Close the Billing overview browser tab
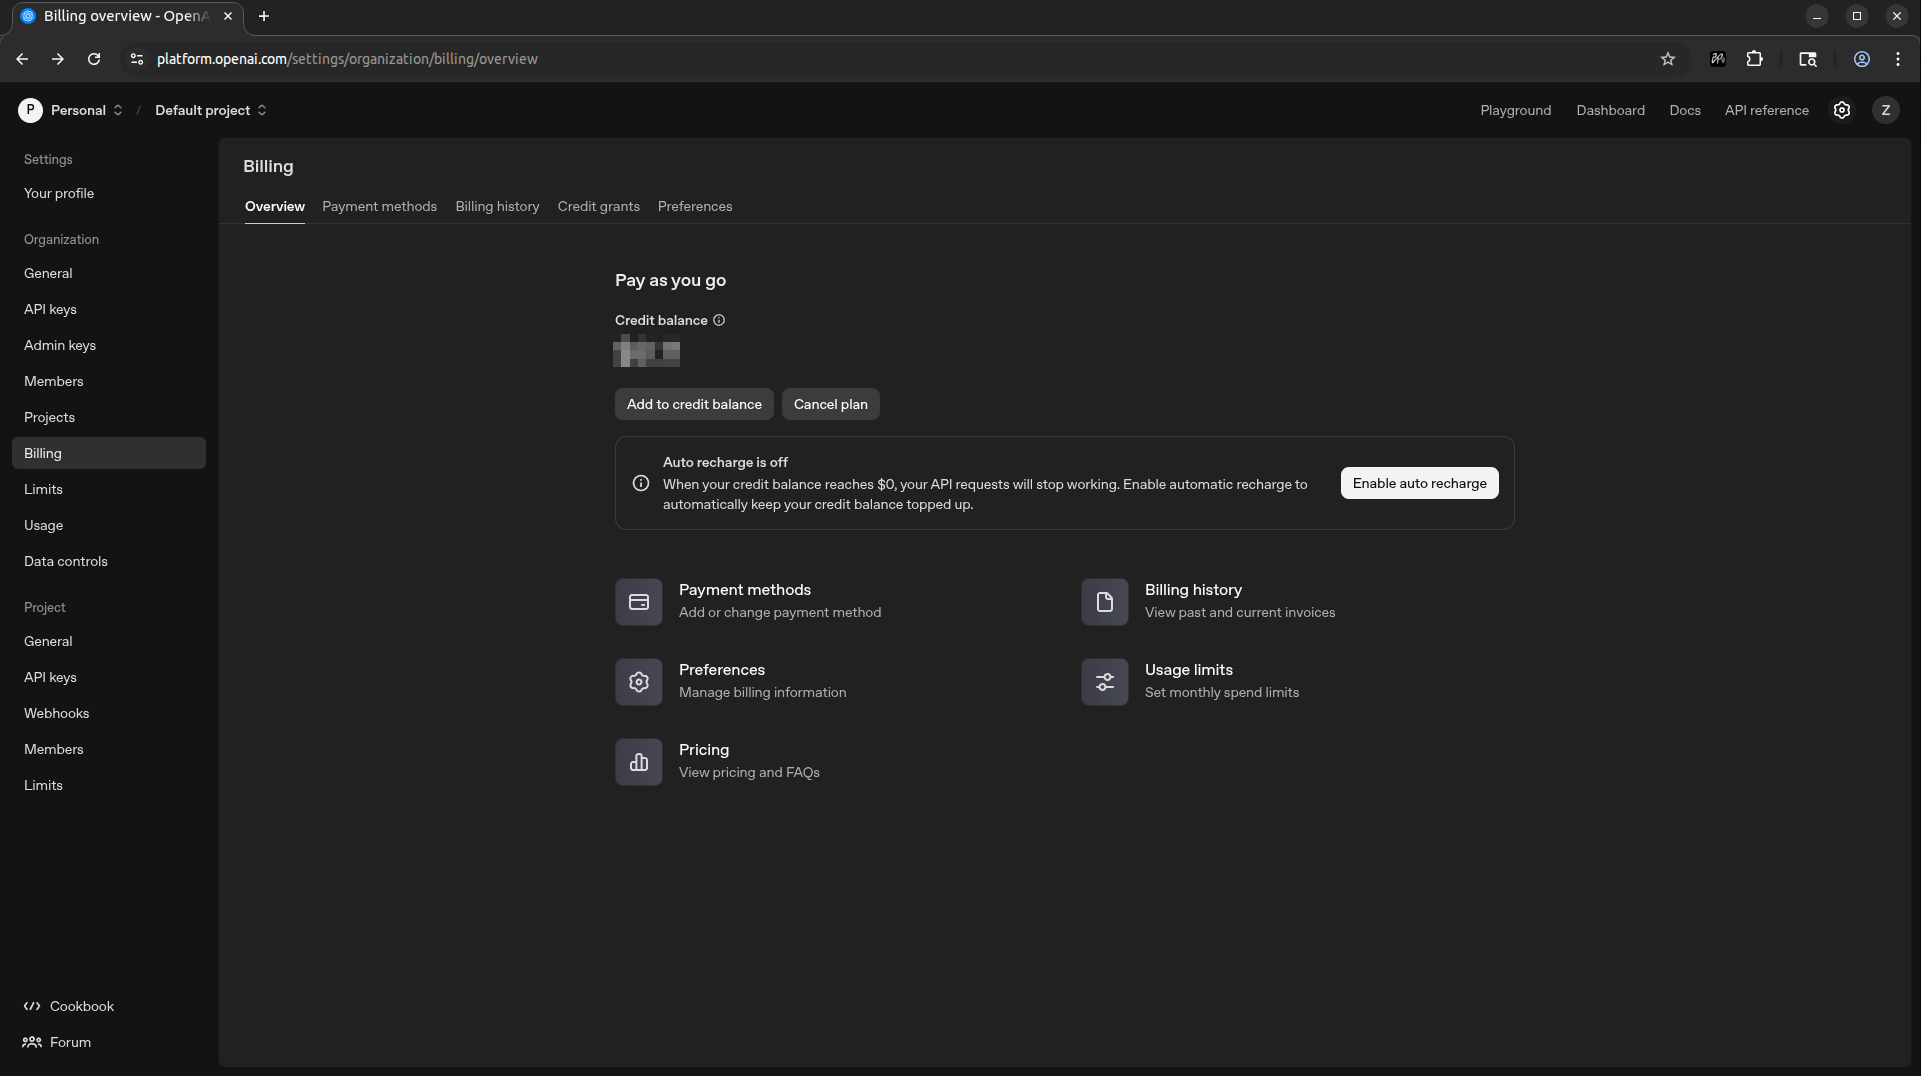1921x1076 pixels. click(x=228, y=16)
